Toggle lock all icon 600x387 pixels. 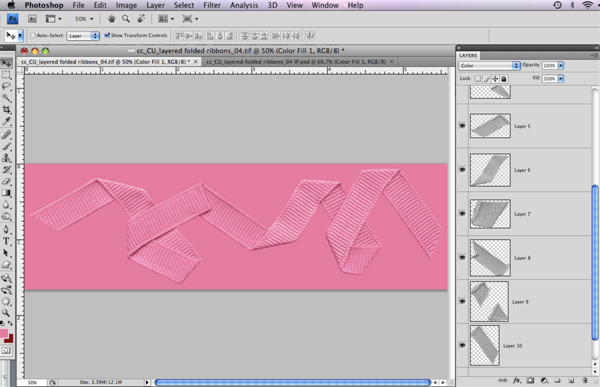(504, 79)
